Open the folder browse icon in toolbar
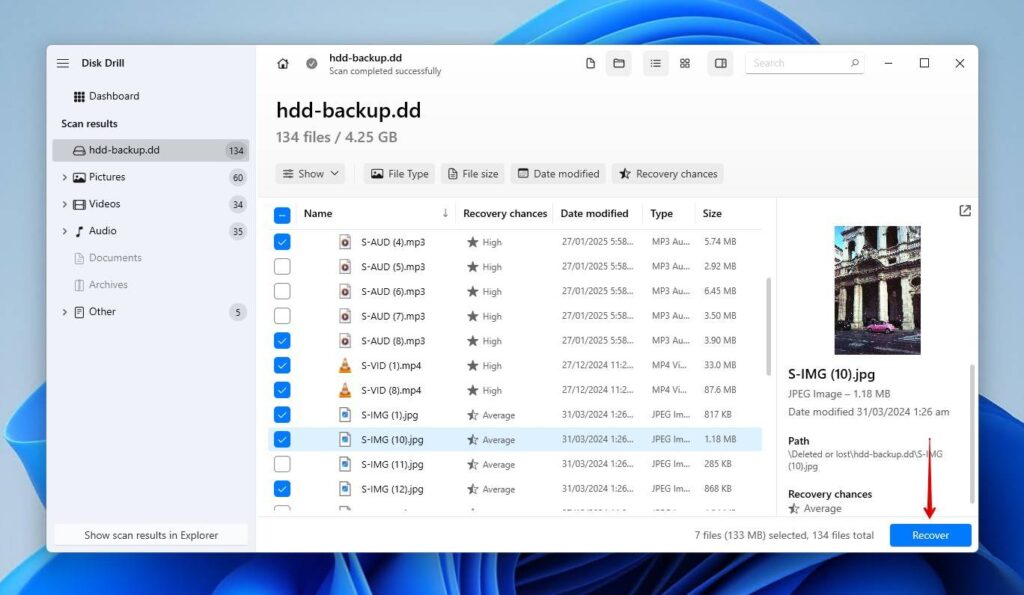Viewport: 1024px width, 595px height. tap(618, 62)
